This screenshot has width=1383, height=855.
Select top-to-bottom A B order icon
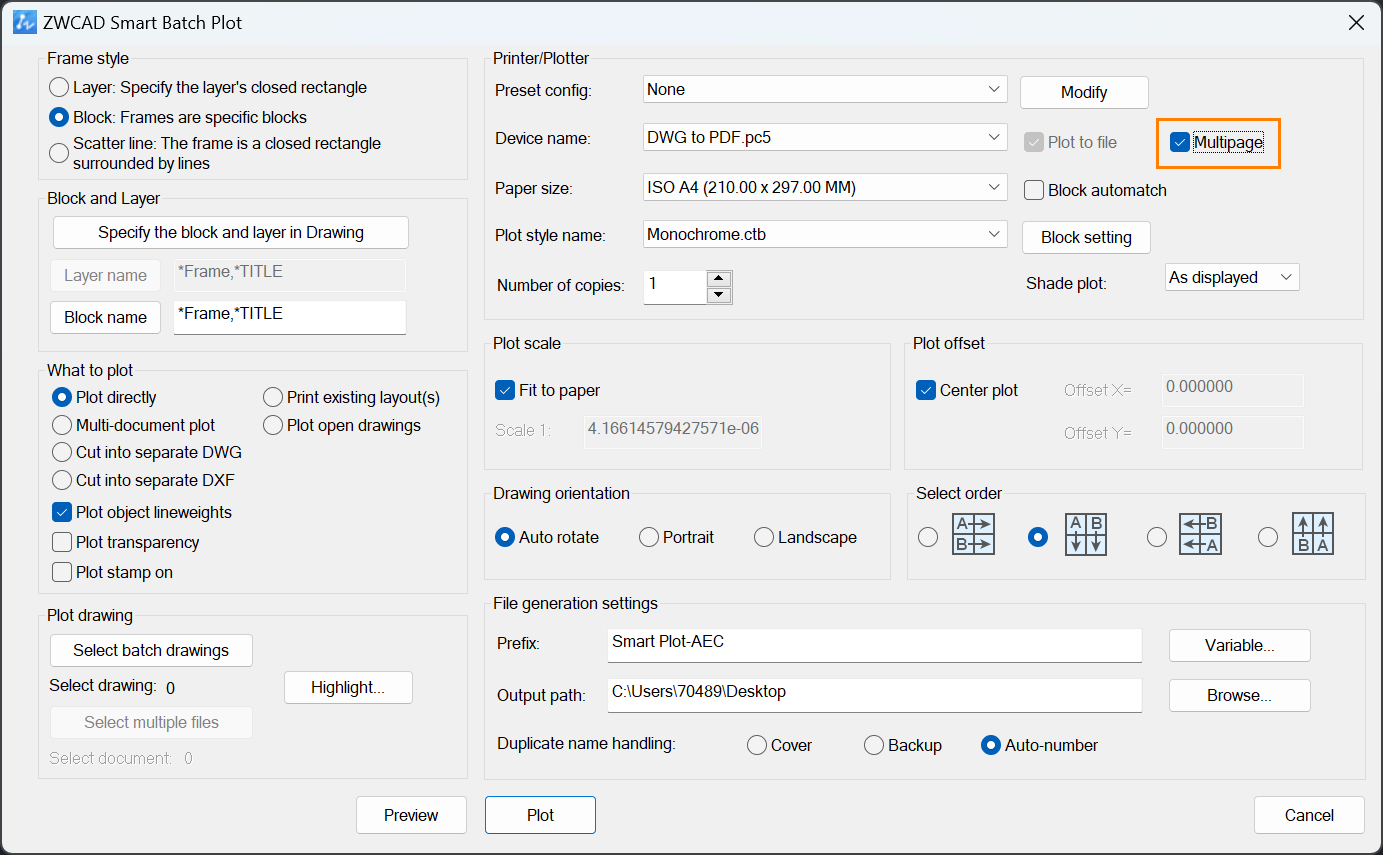pos(1086,535)
